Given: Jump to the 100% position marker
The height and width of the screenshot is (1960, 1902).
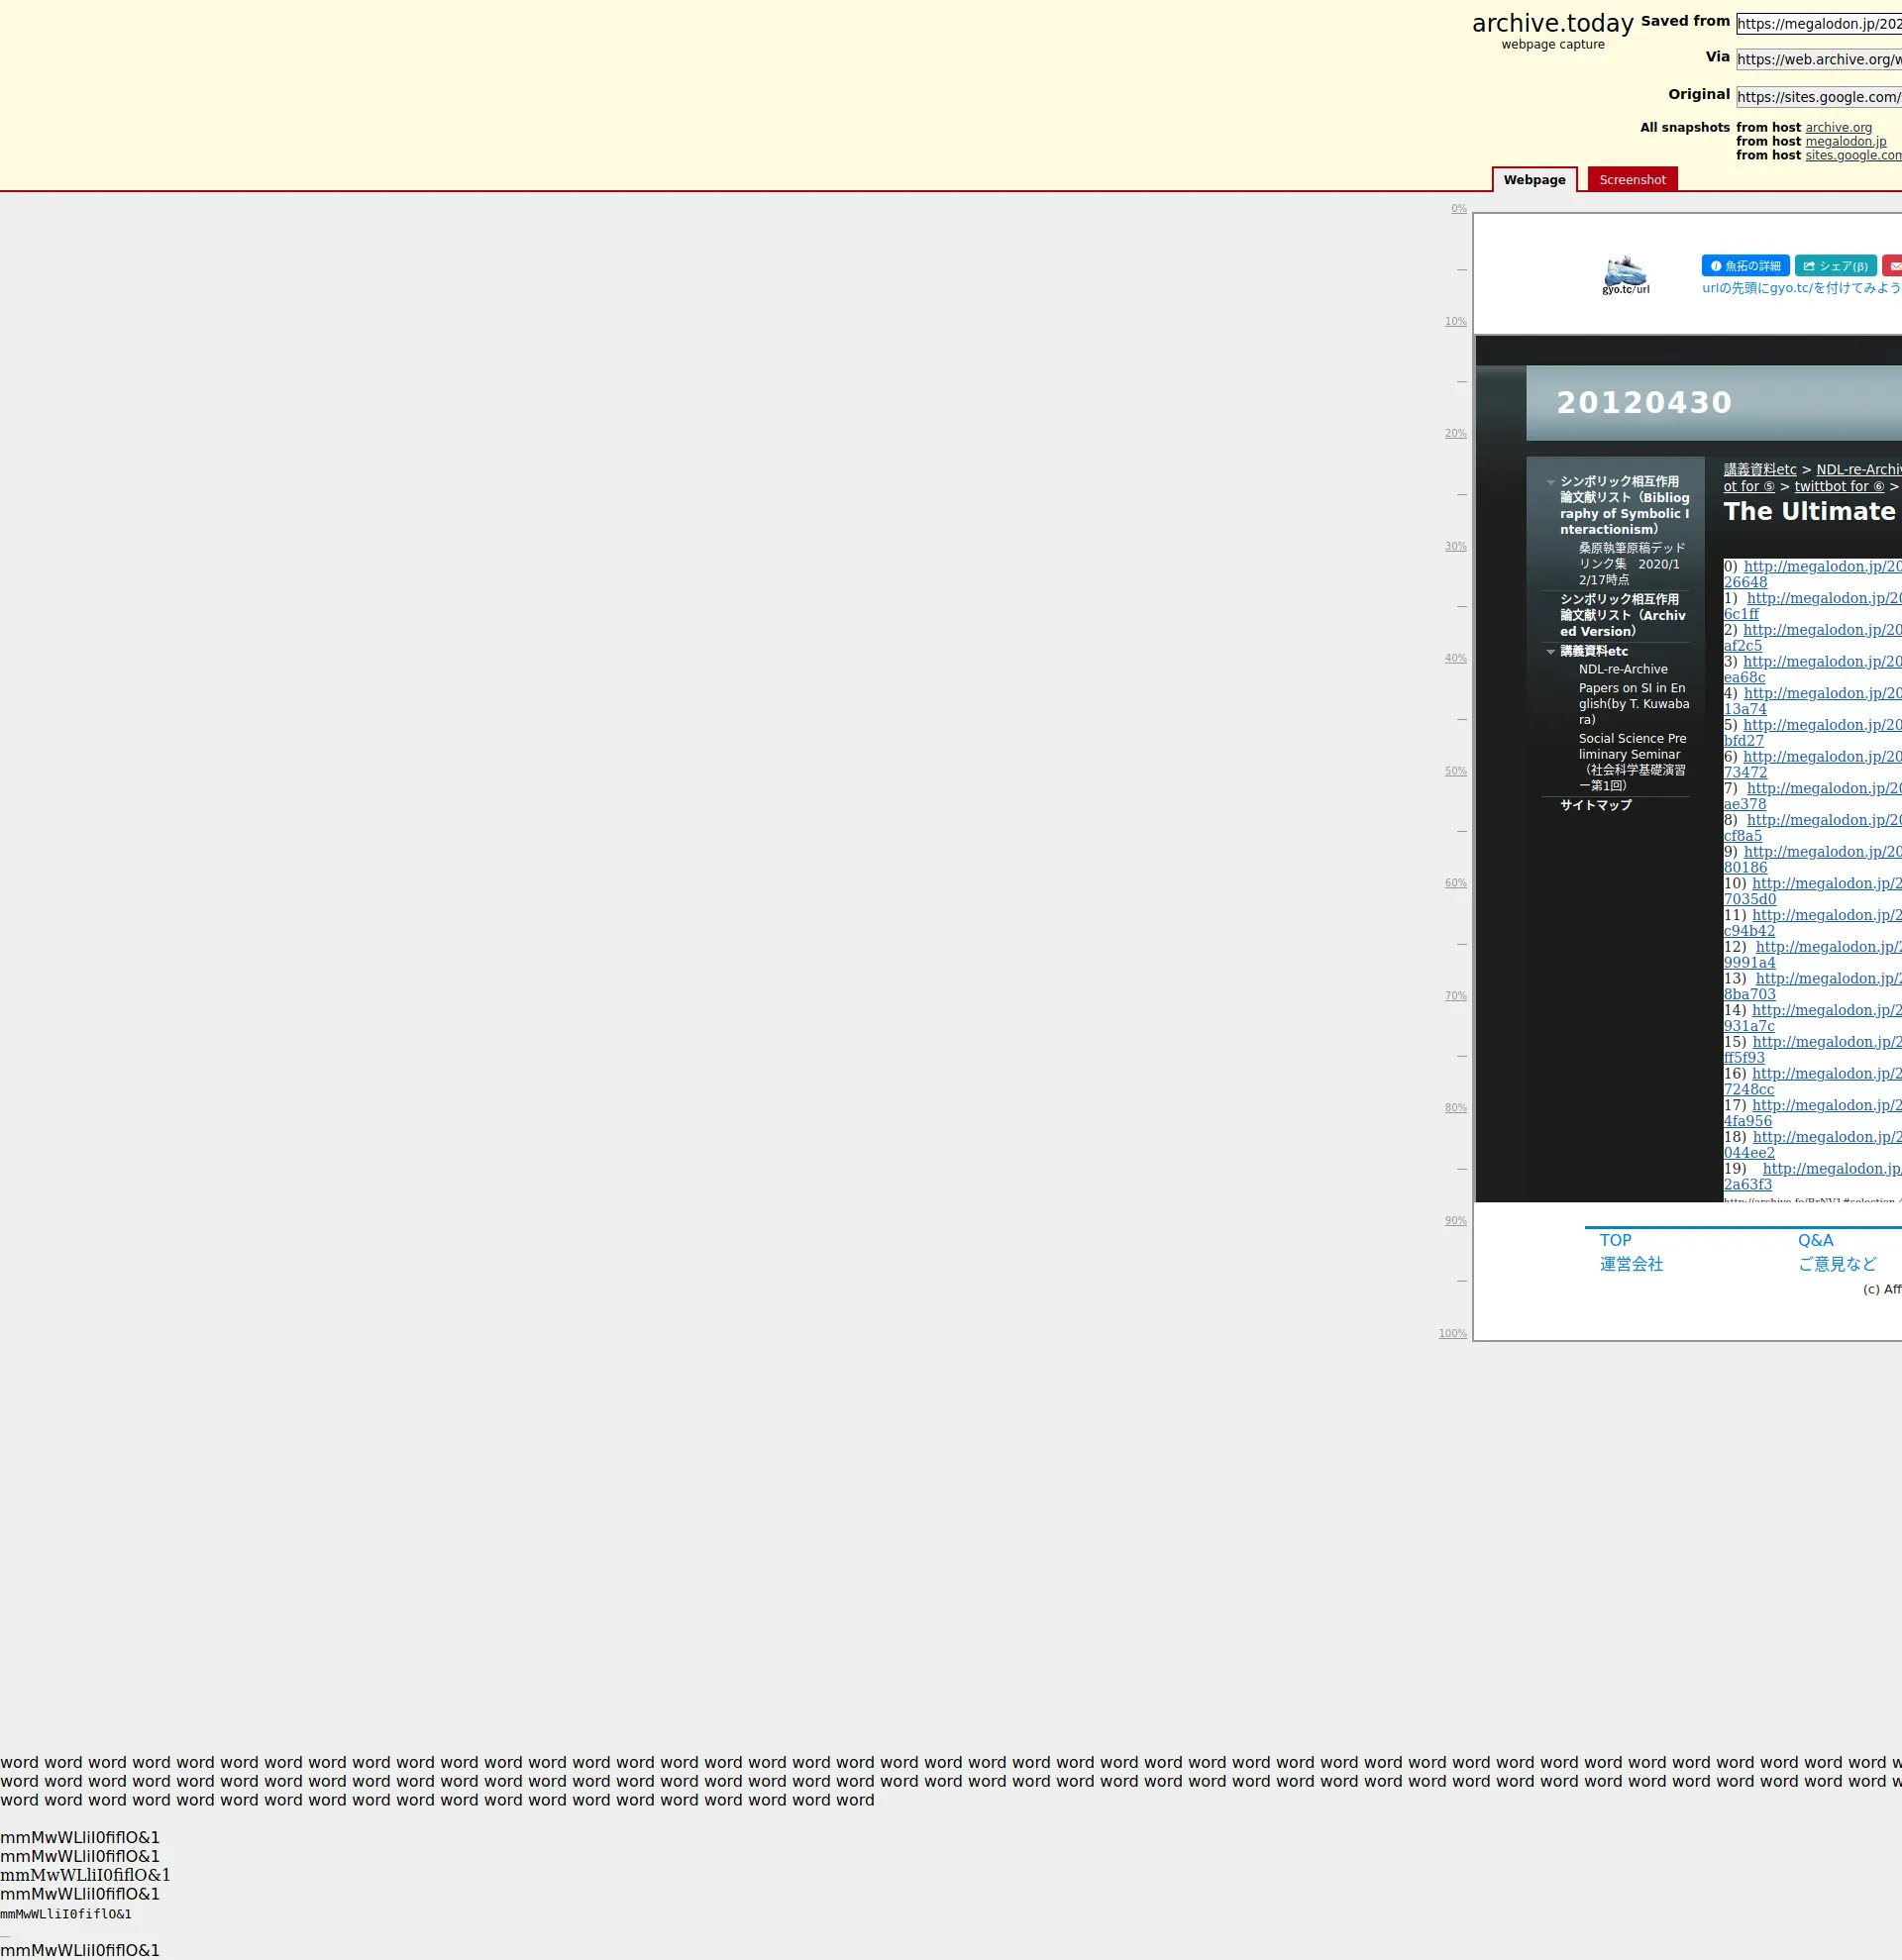Looking at the screenshot, I should tap(1452, 1334).
